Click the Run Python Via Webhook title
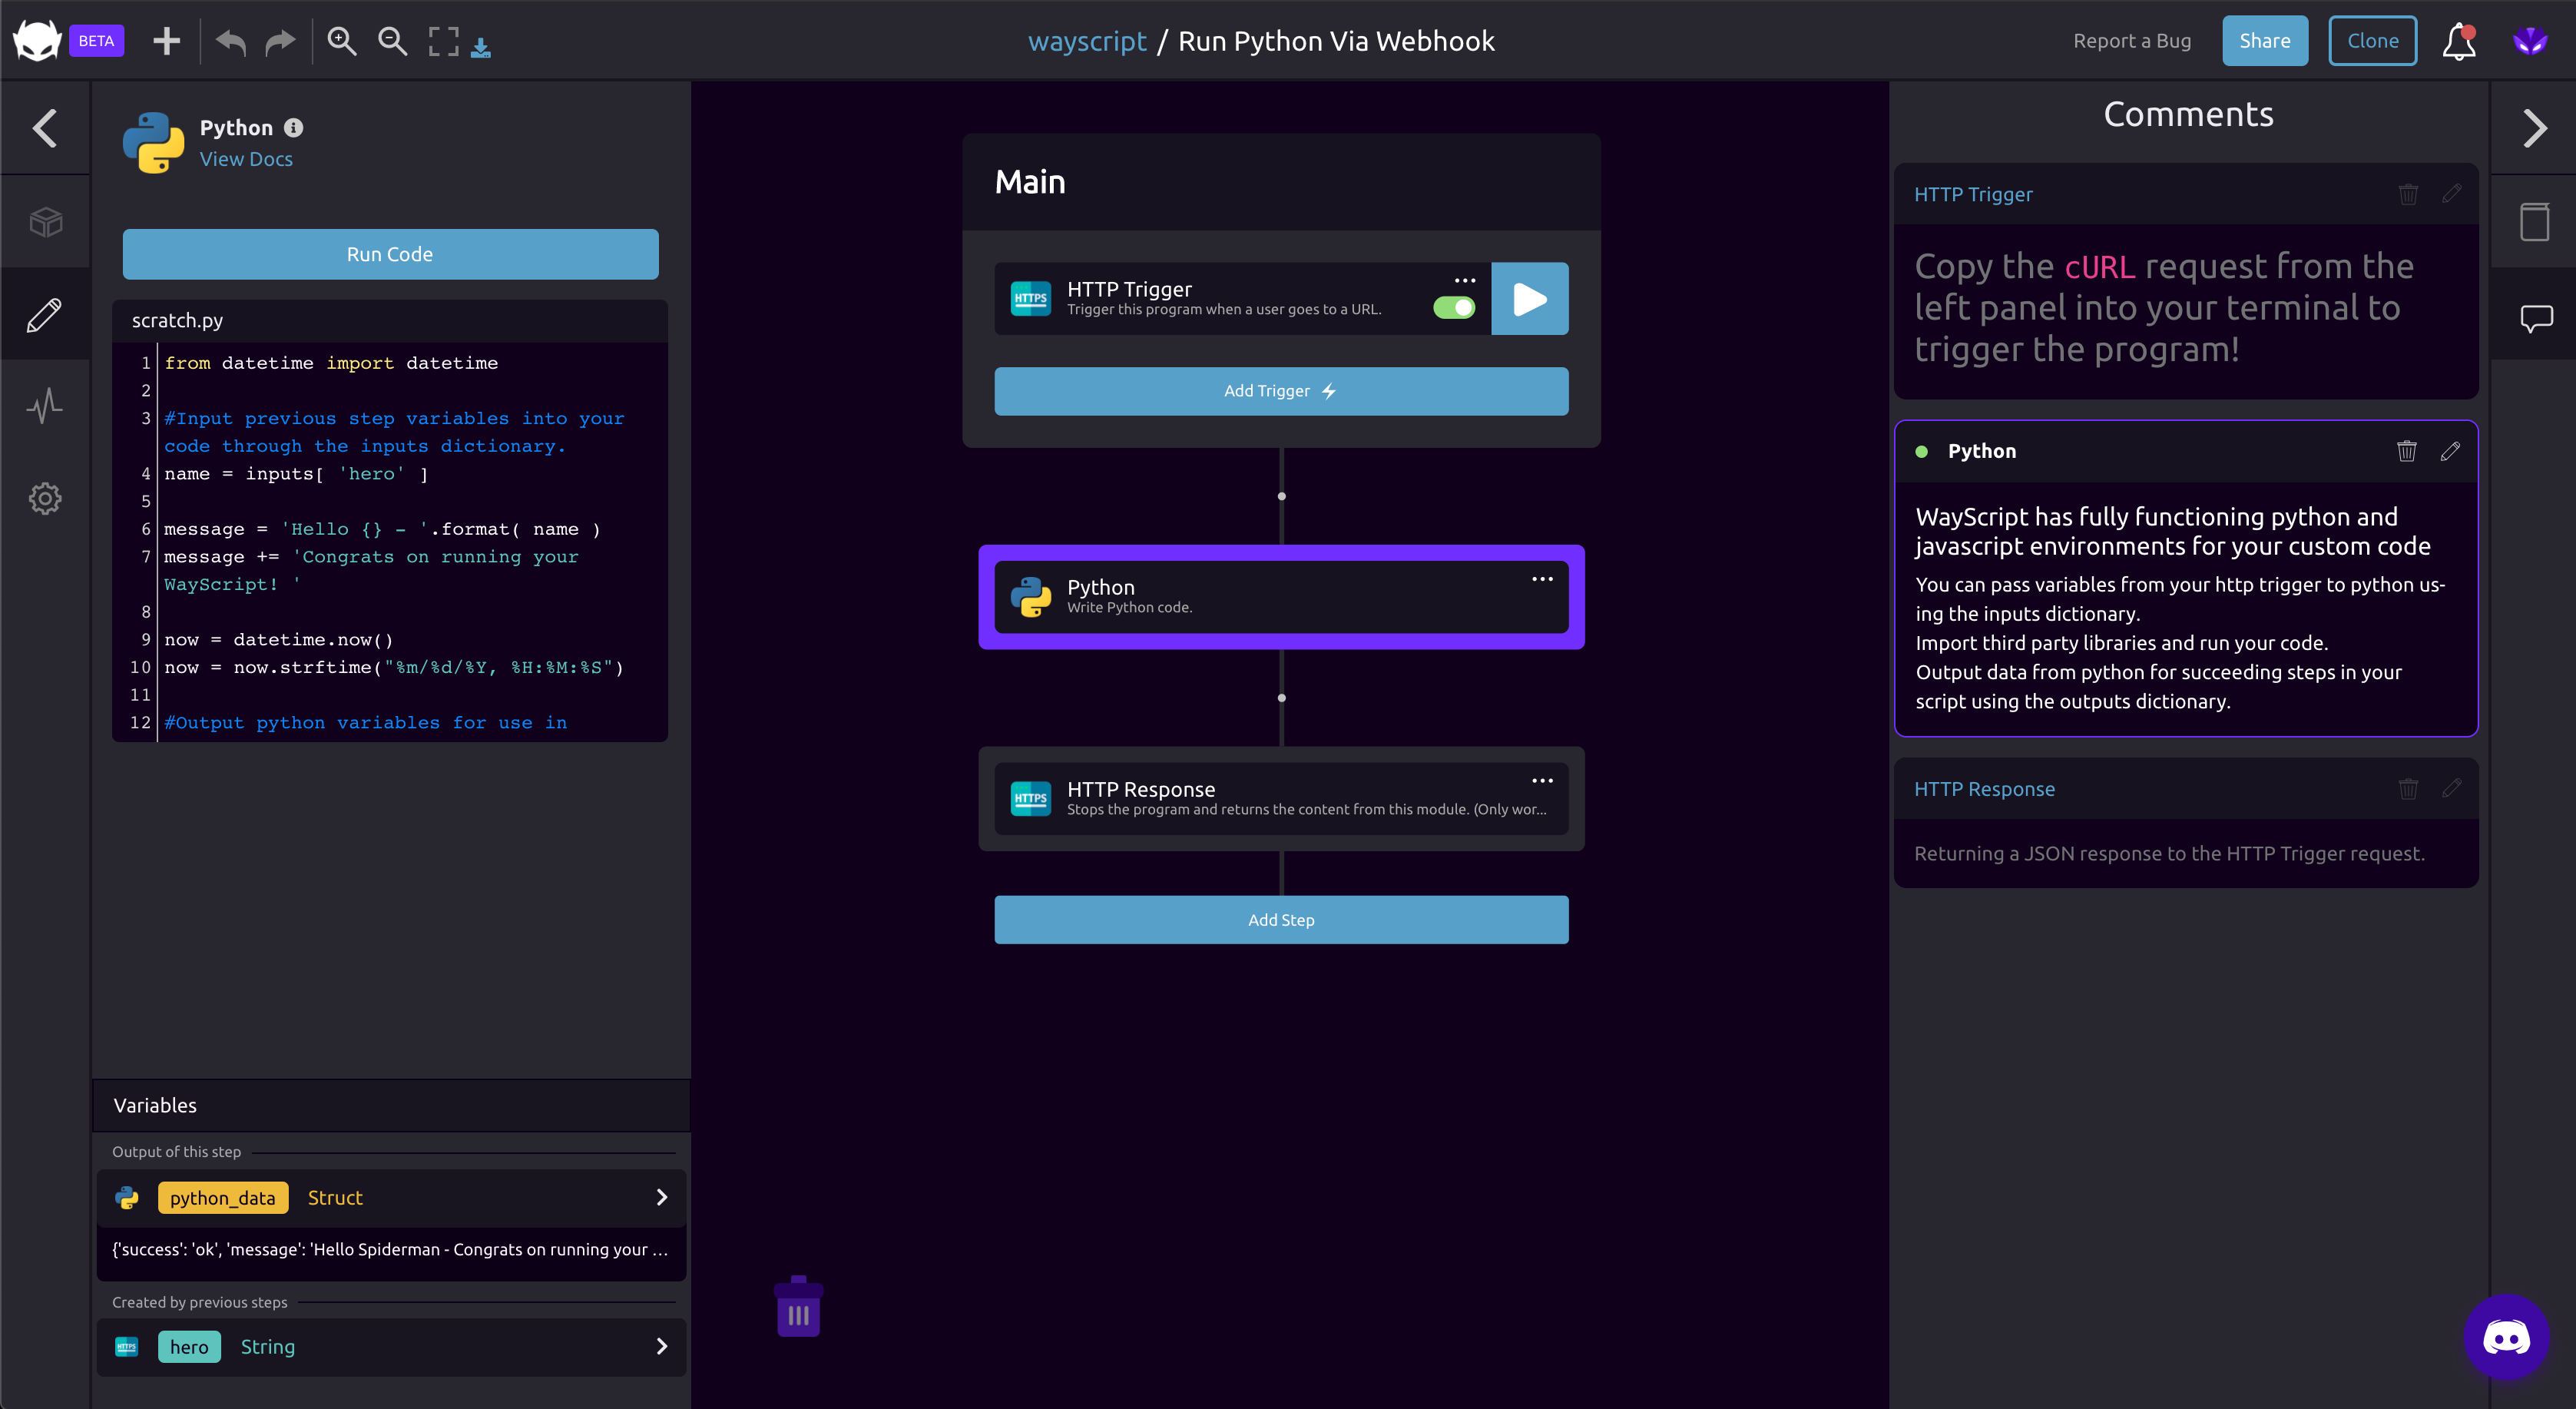The image size is (2576, 1409). click(x=1336, y=41)
